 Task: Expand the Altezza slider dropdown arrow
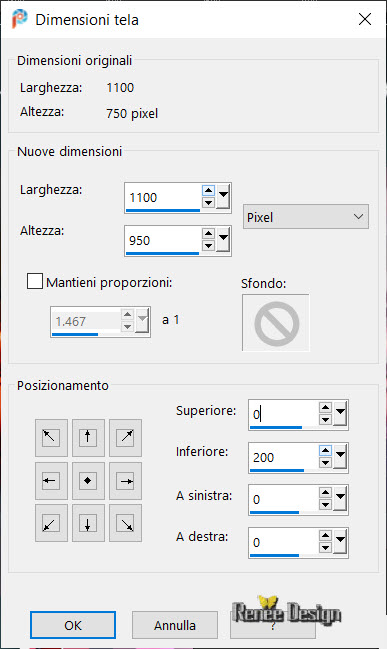pyautogui.click(x=224, y=240)
